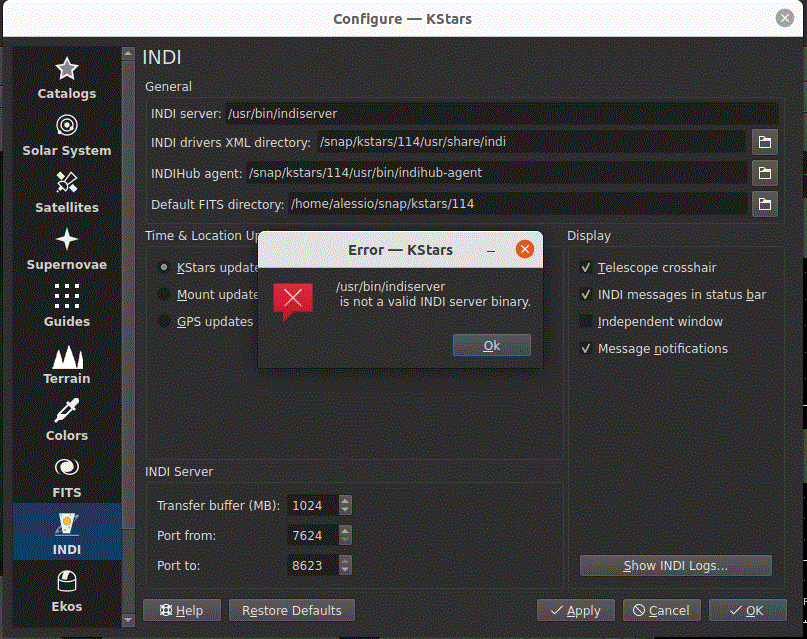Decrease the Port to value
The height and width of the screenshot is (639, 807).
click(345, 570)
